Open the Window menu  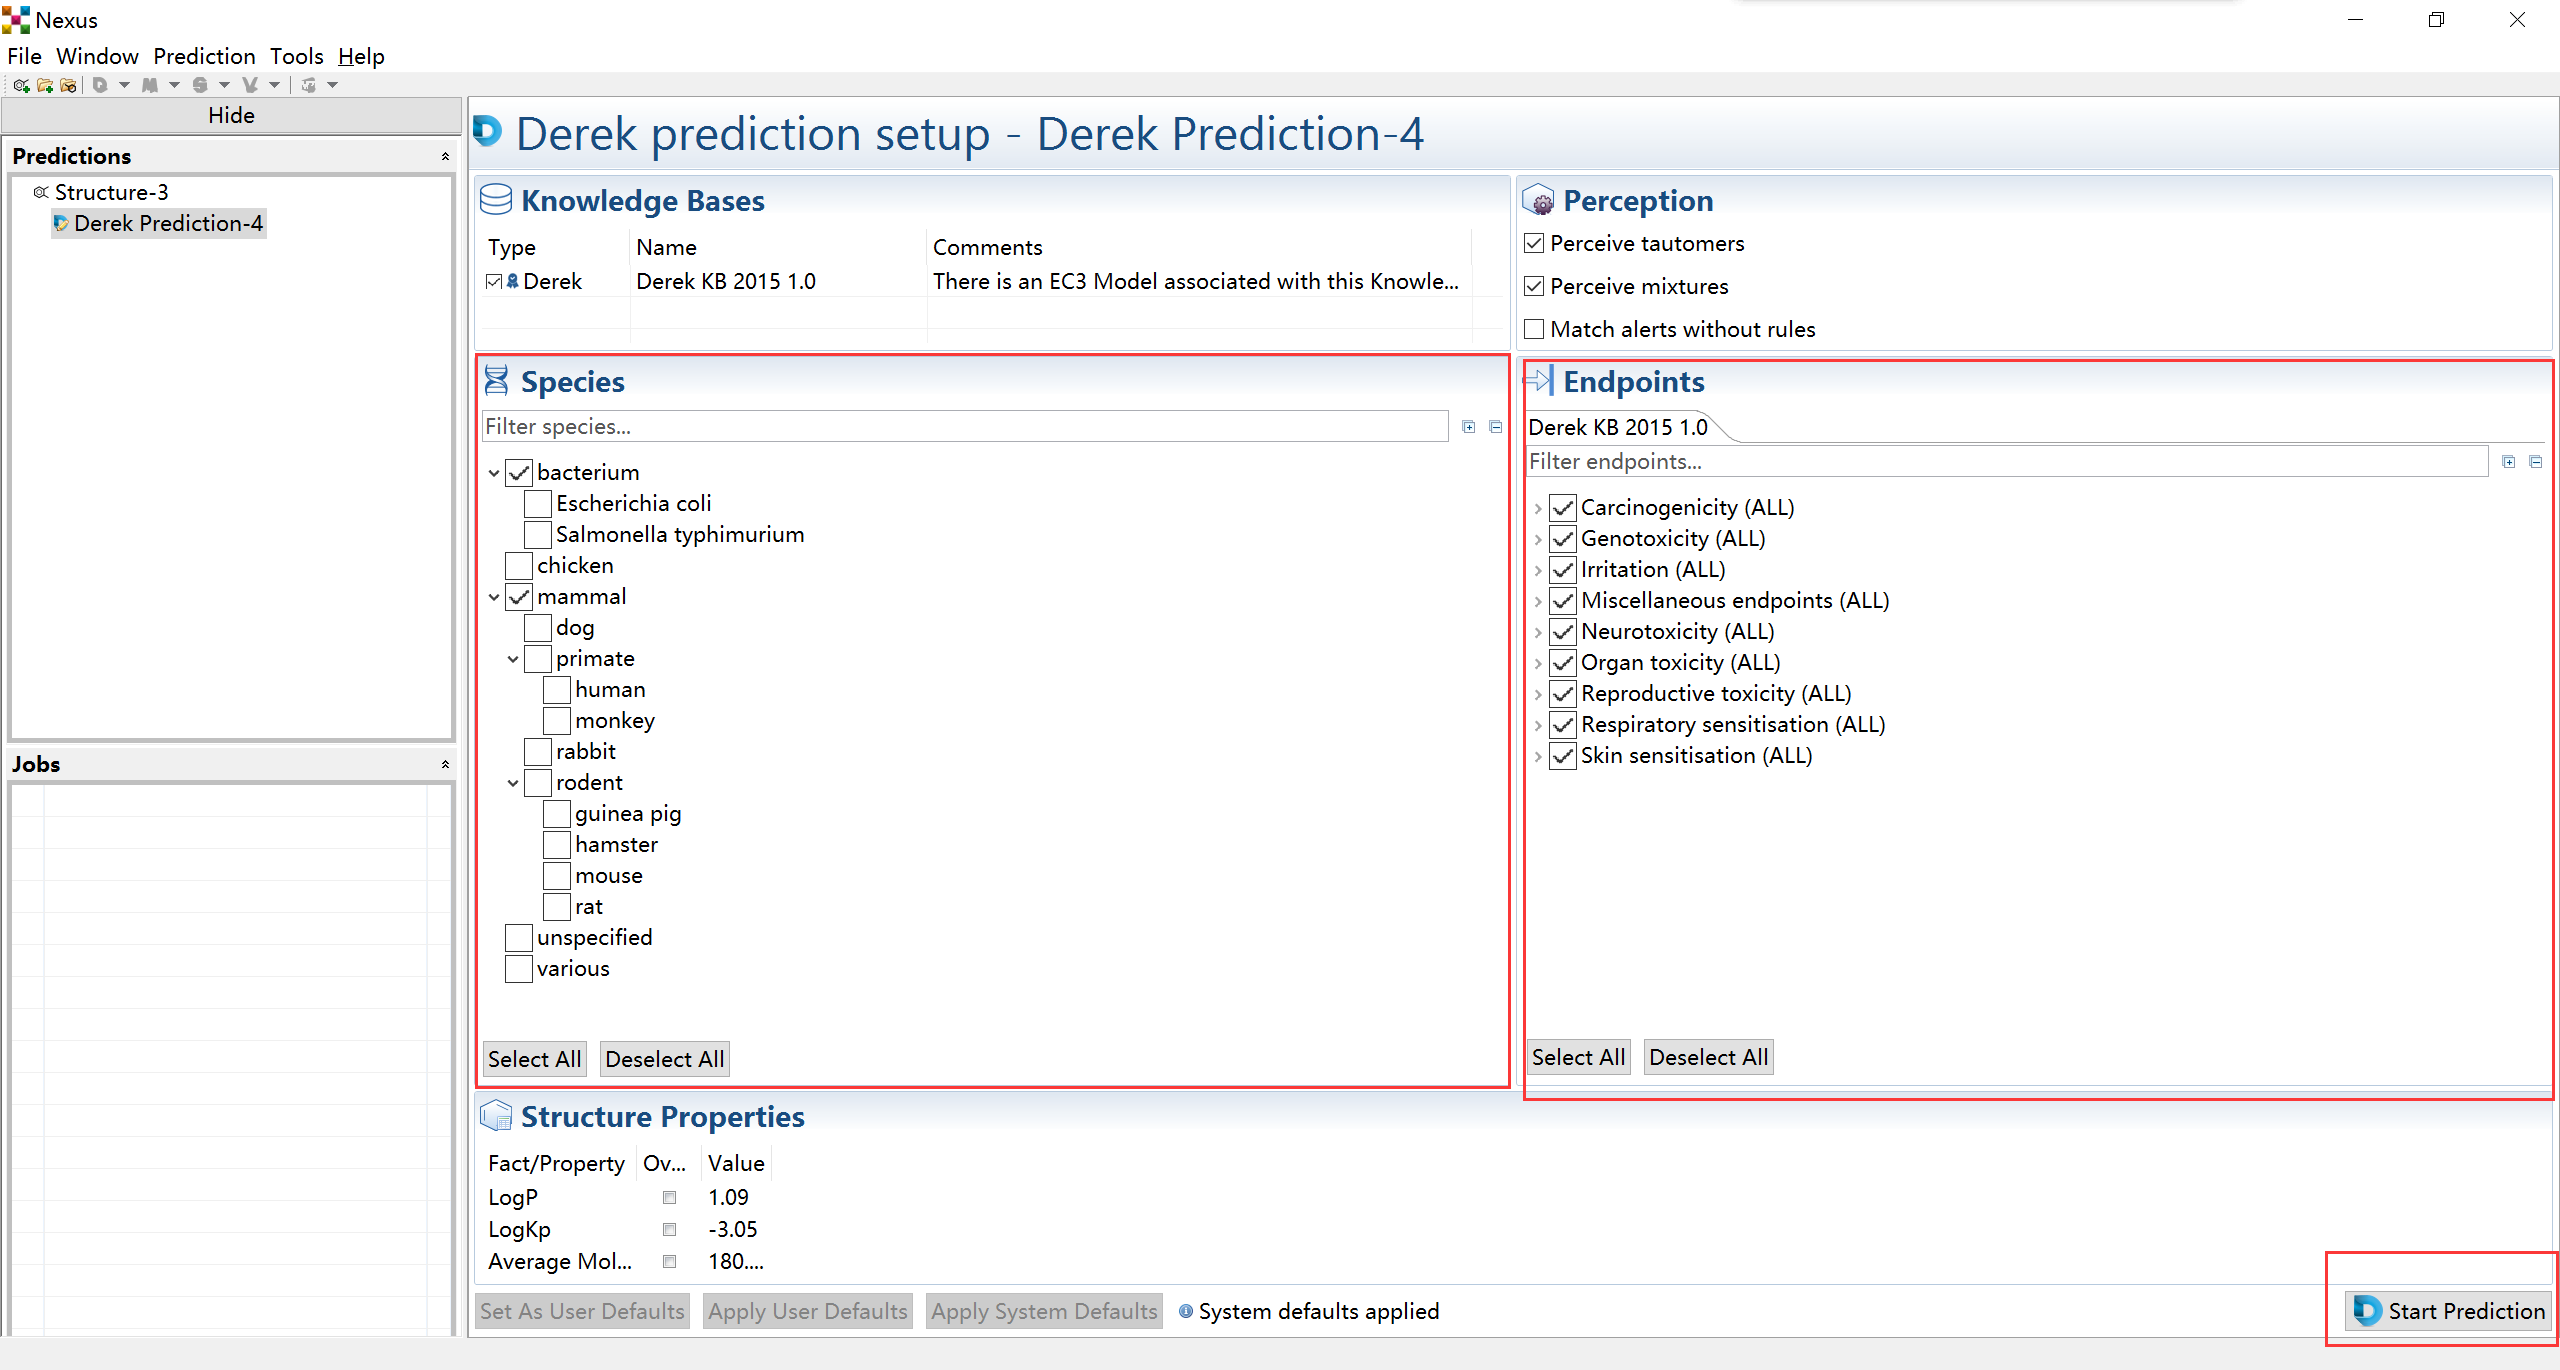[97, 56]
